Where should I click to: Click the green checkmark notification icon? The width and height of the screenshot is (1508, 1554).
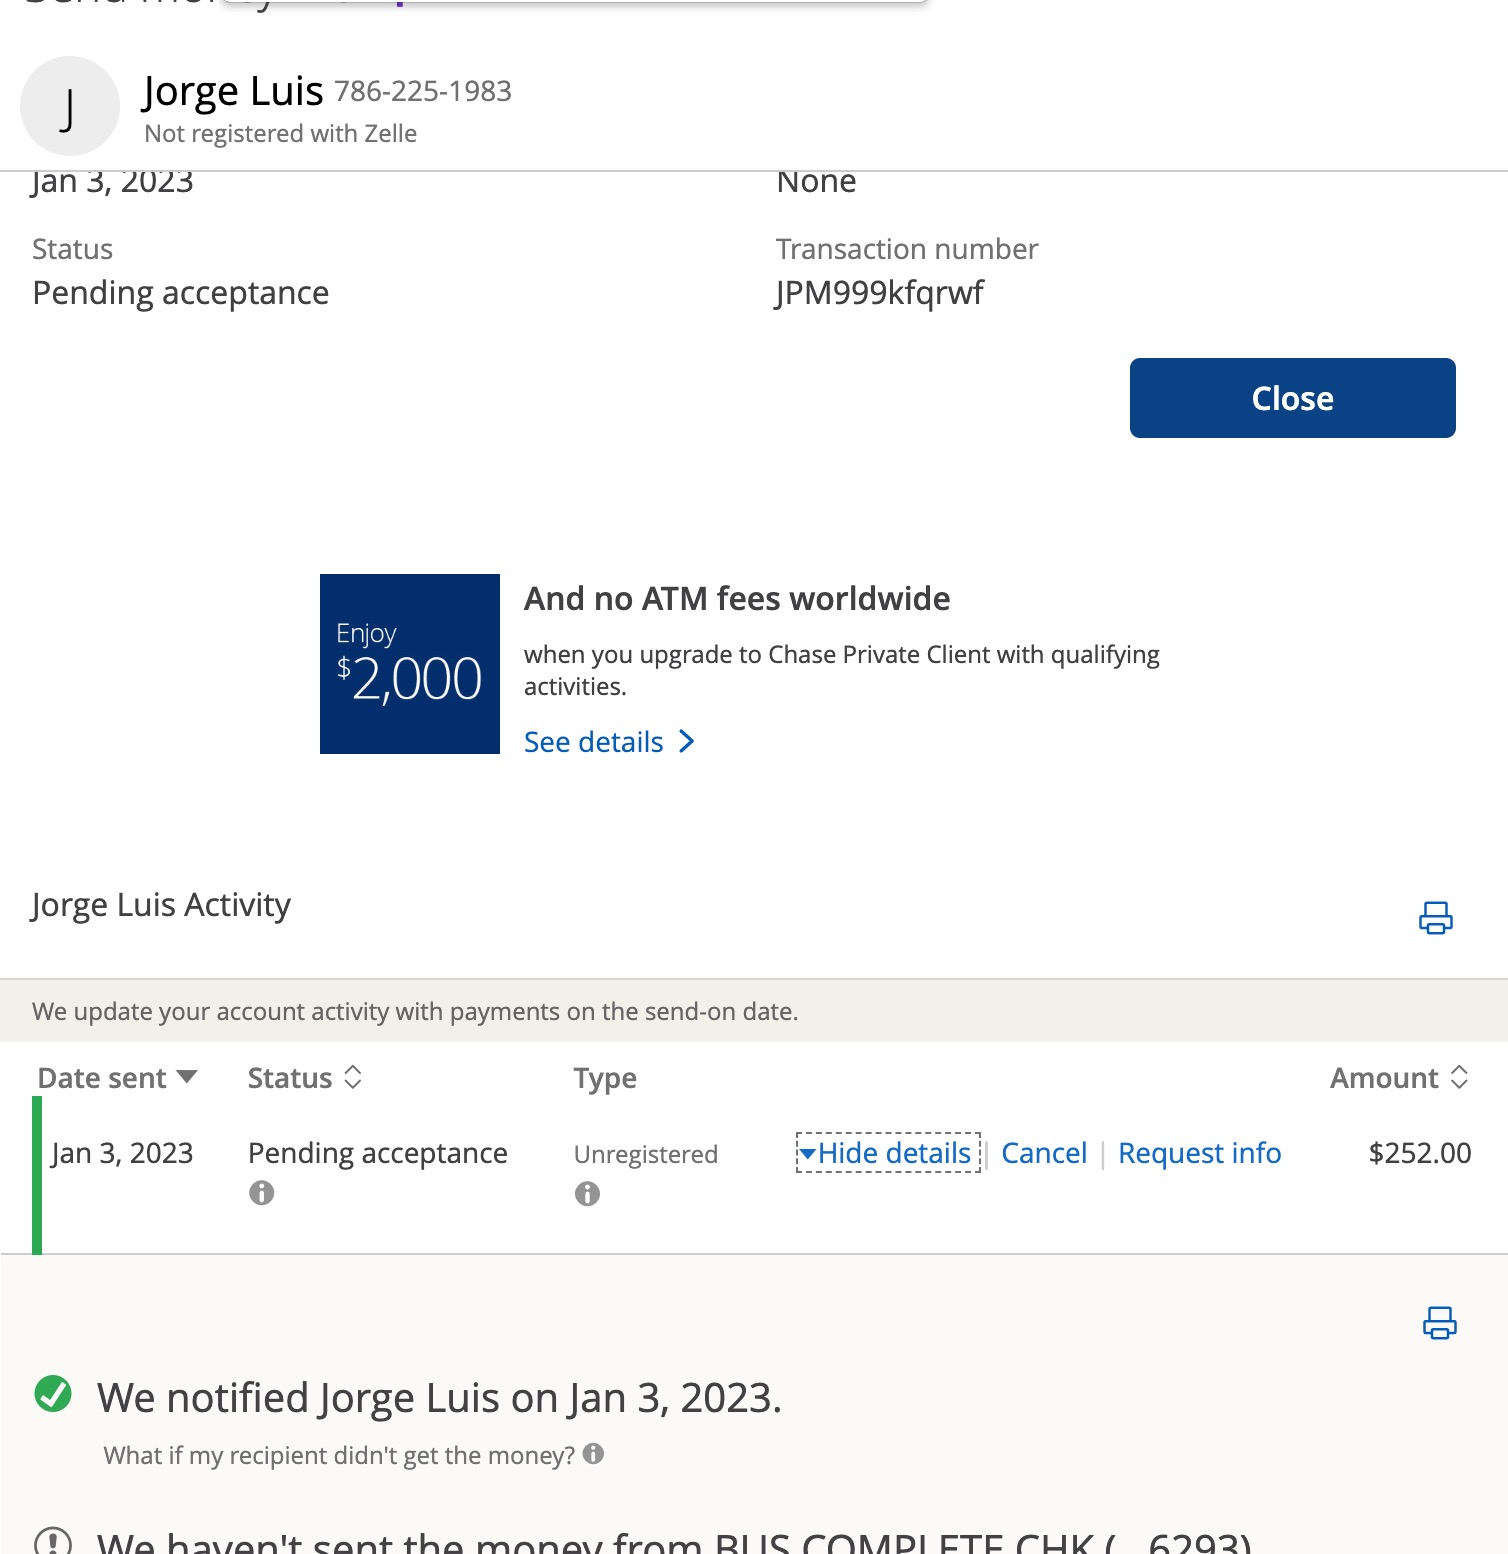(53, 1393)
